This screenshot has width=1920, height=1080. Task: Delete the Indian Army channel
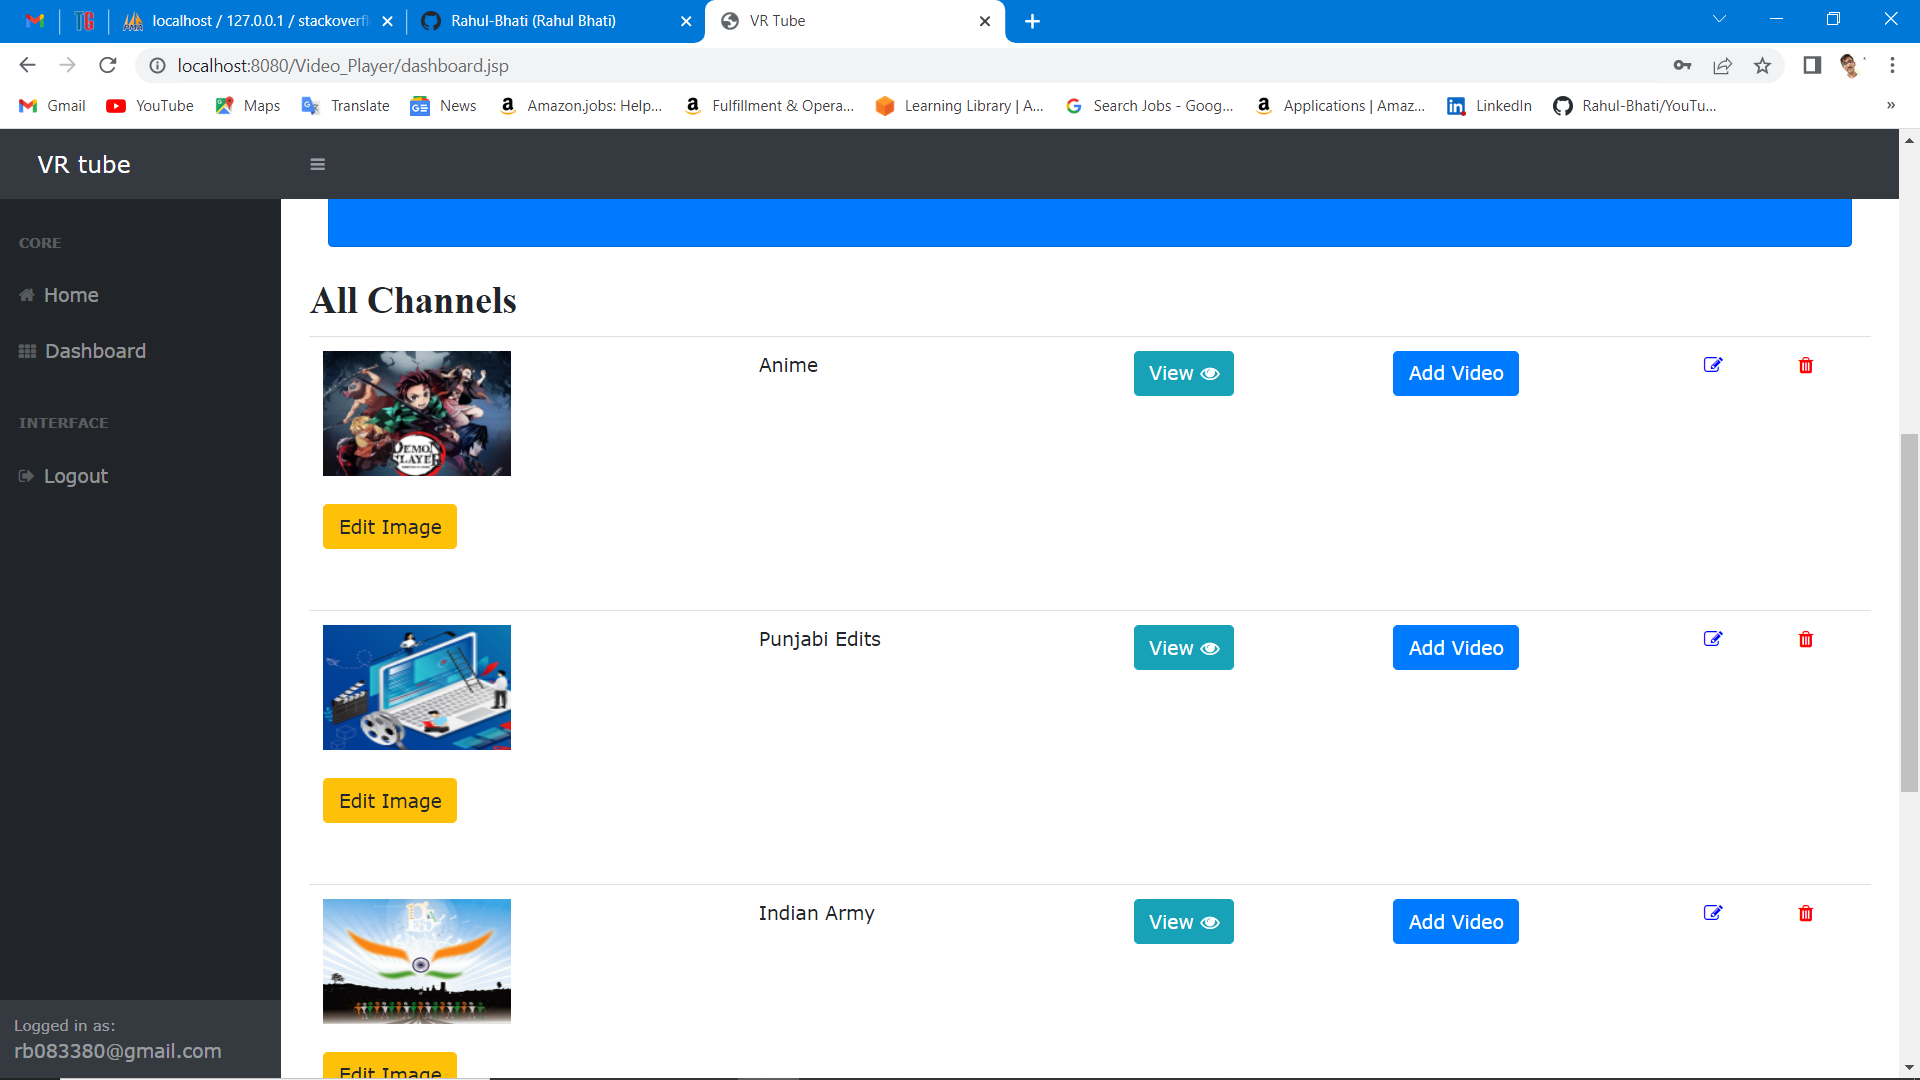click(x=1805, y=913)
